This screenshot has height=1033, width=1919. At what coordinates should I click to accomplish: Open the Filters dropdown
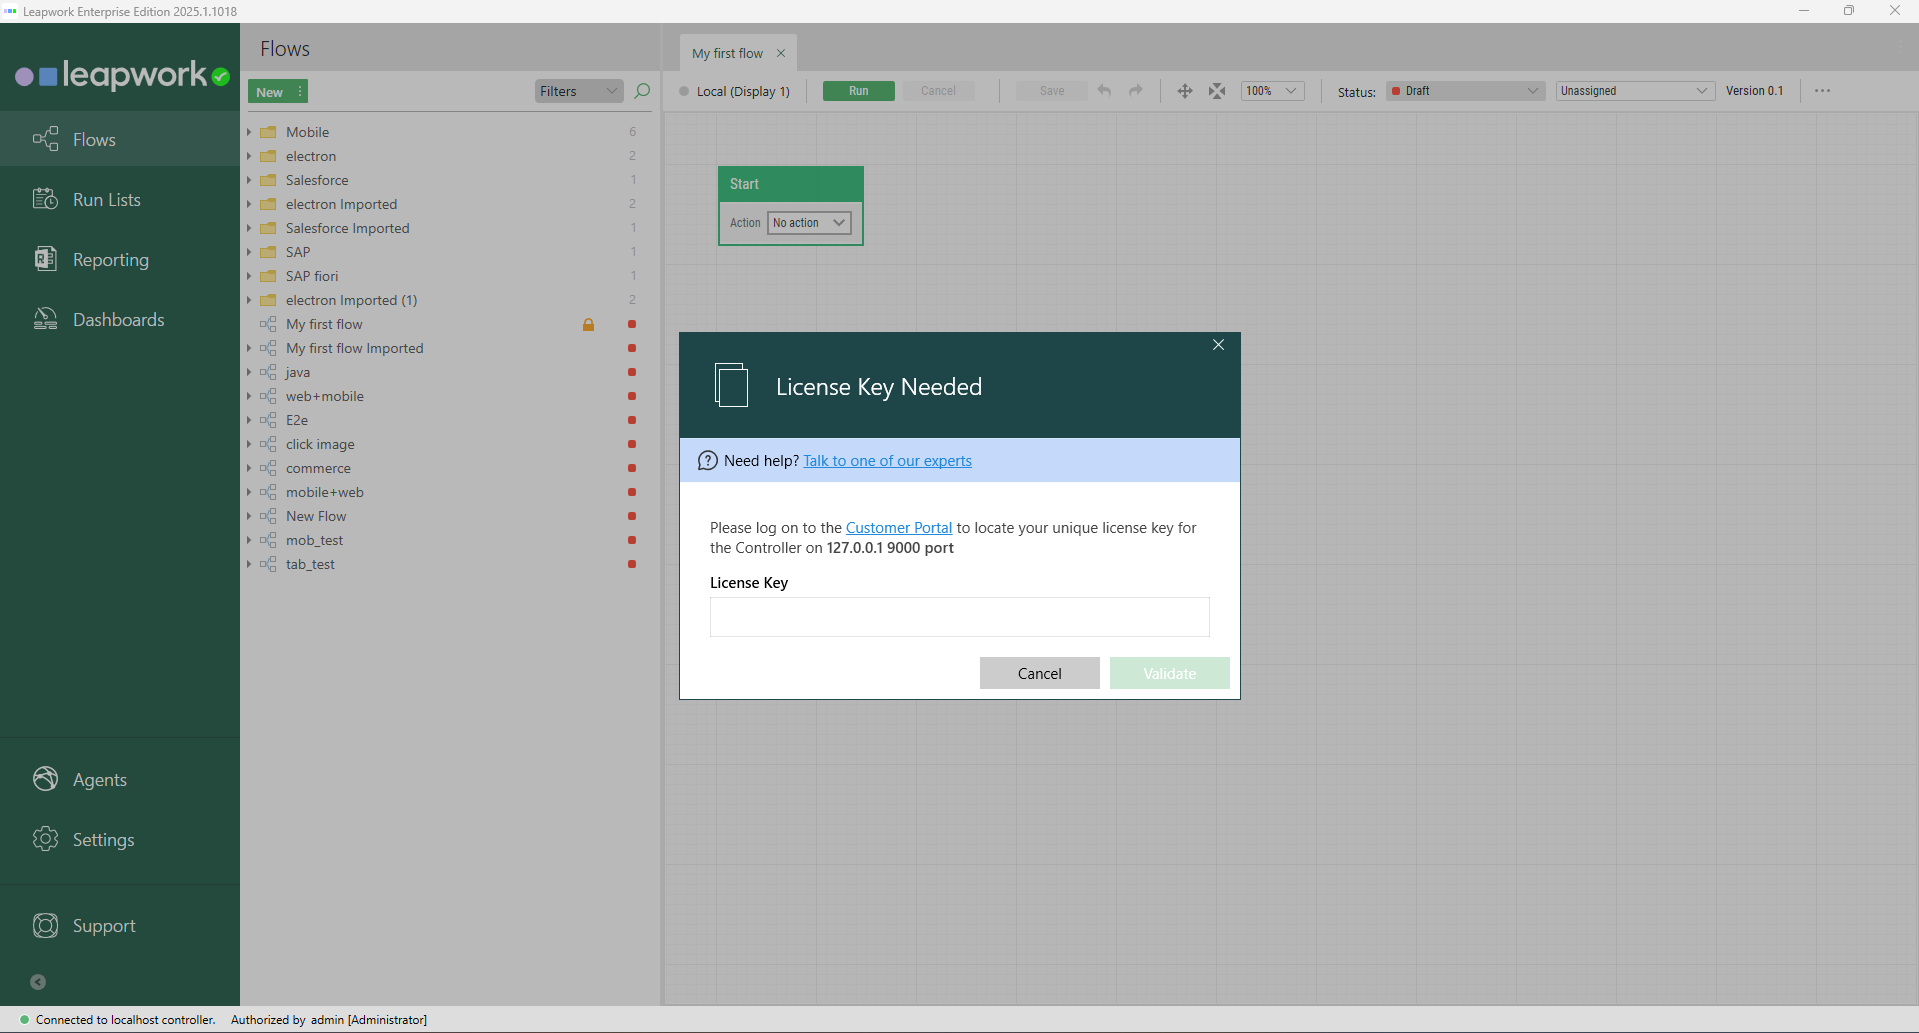tap(579, 91)
